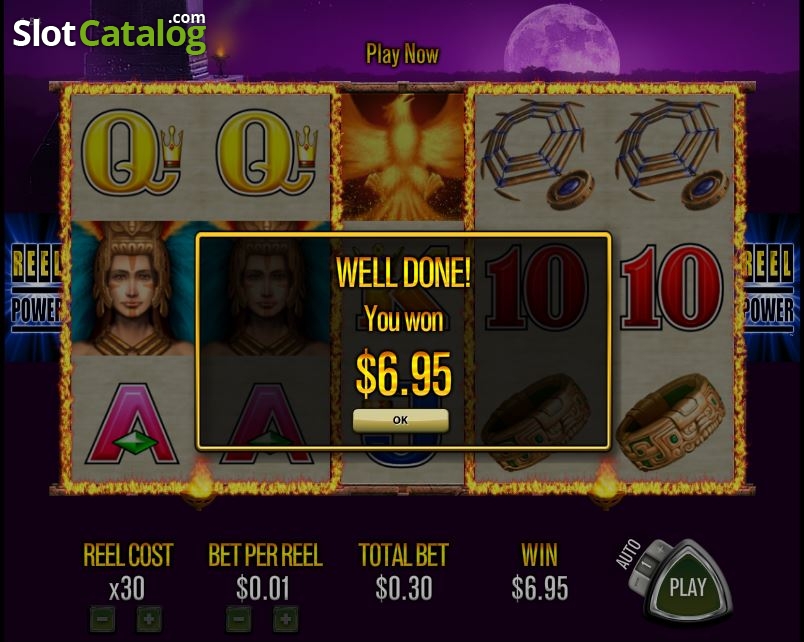Decrease reel cost with minus button

103,619
